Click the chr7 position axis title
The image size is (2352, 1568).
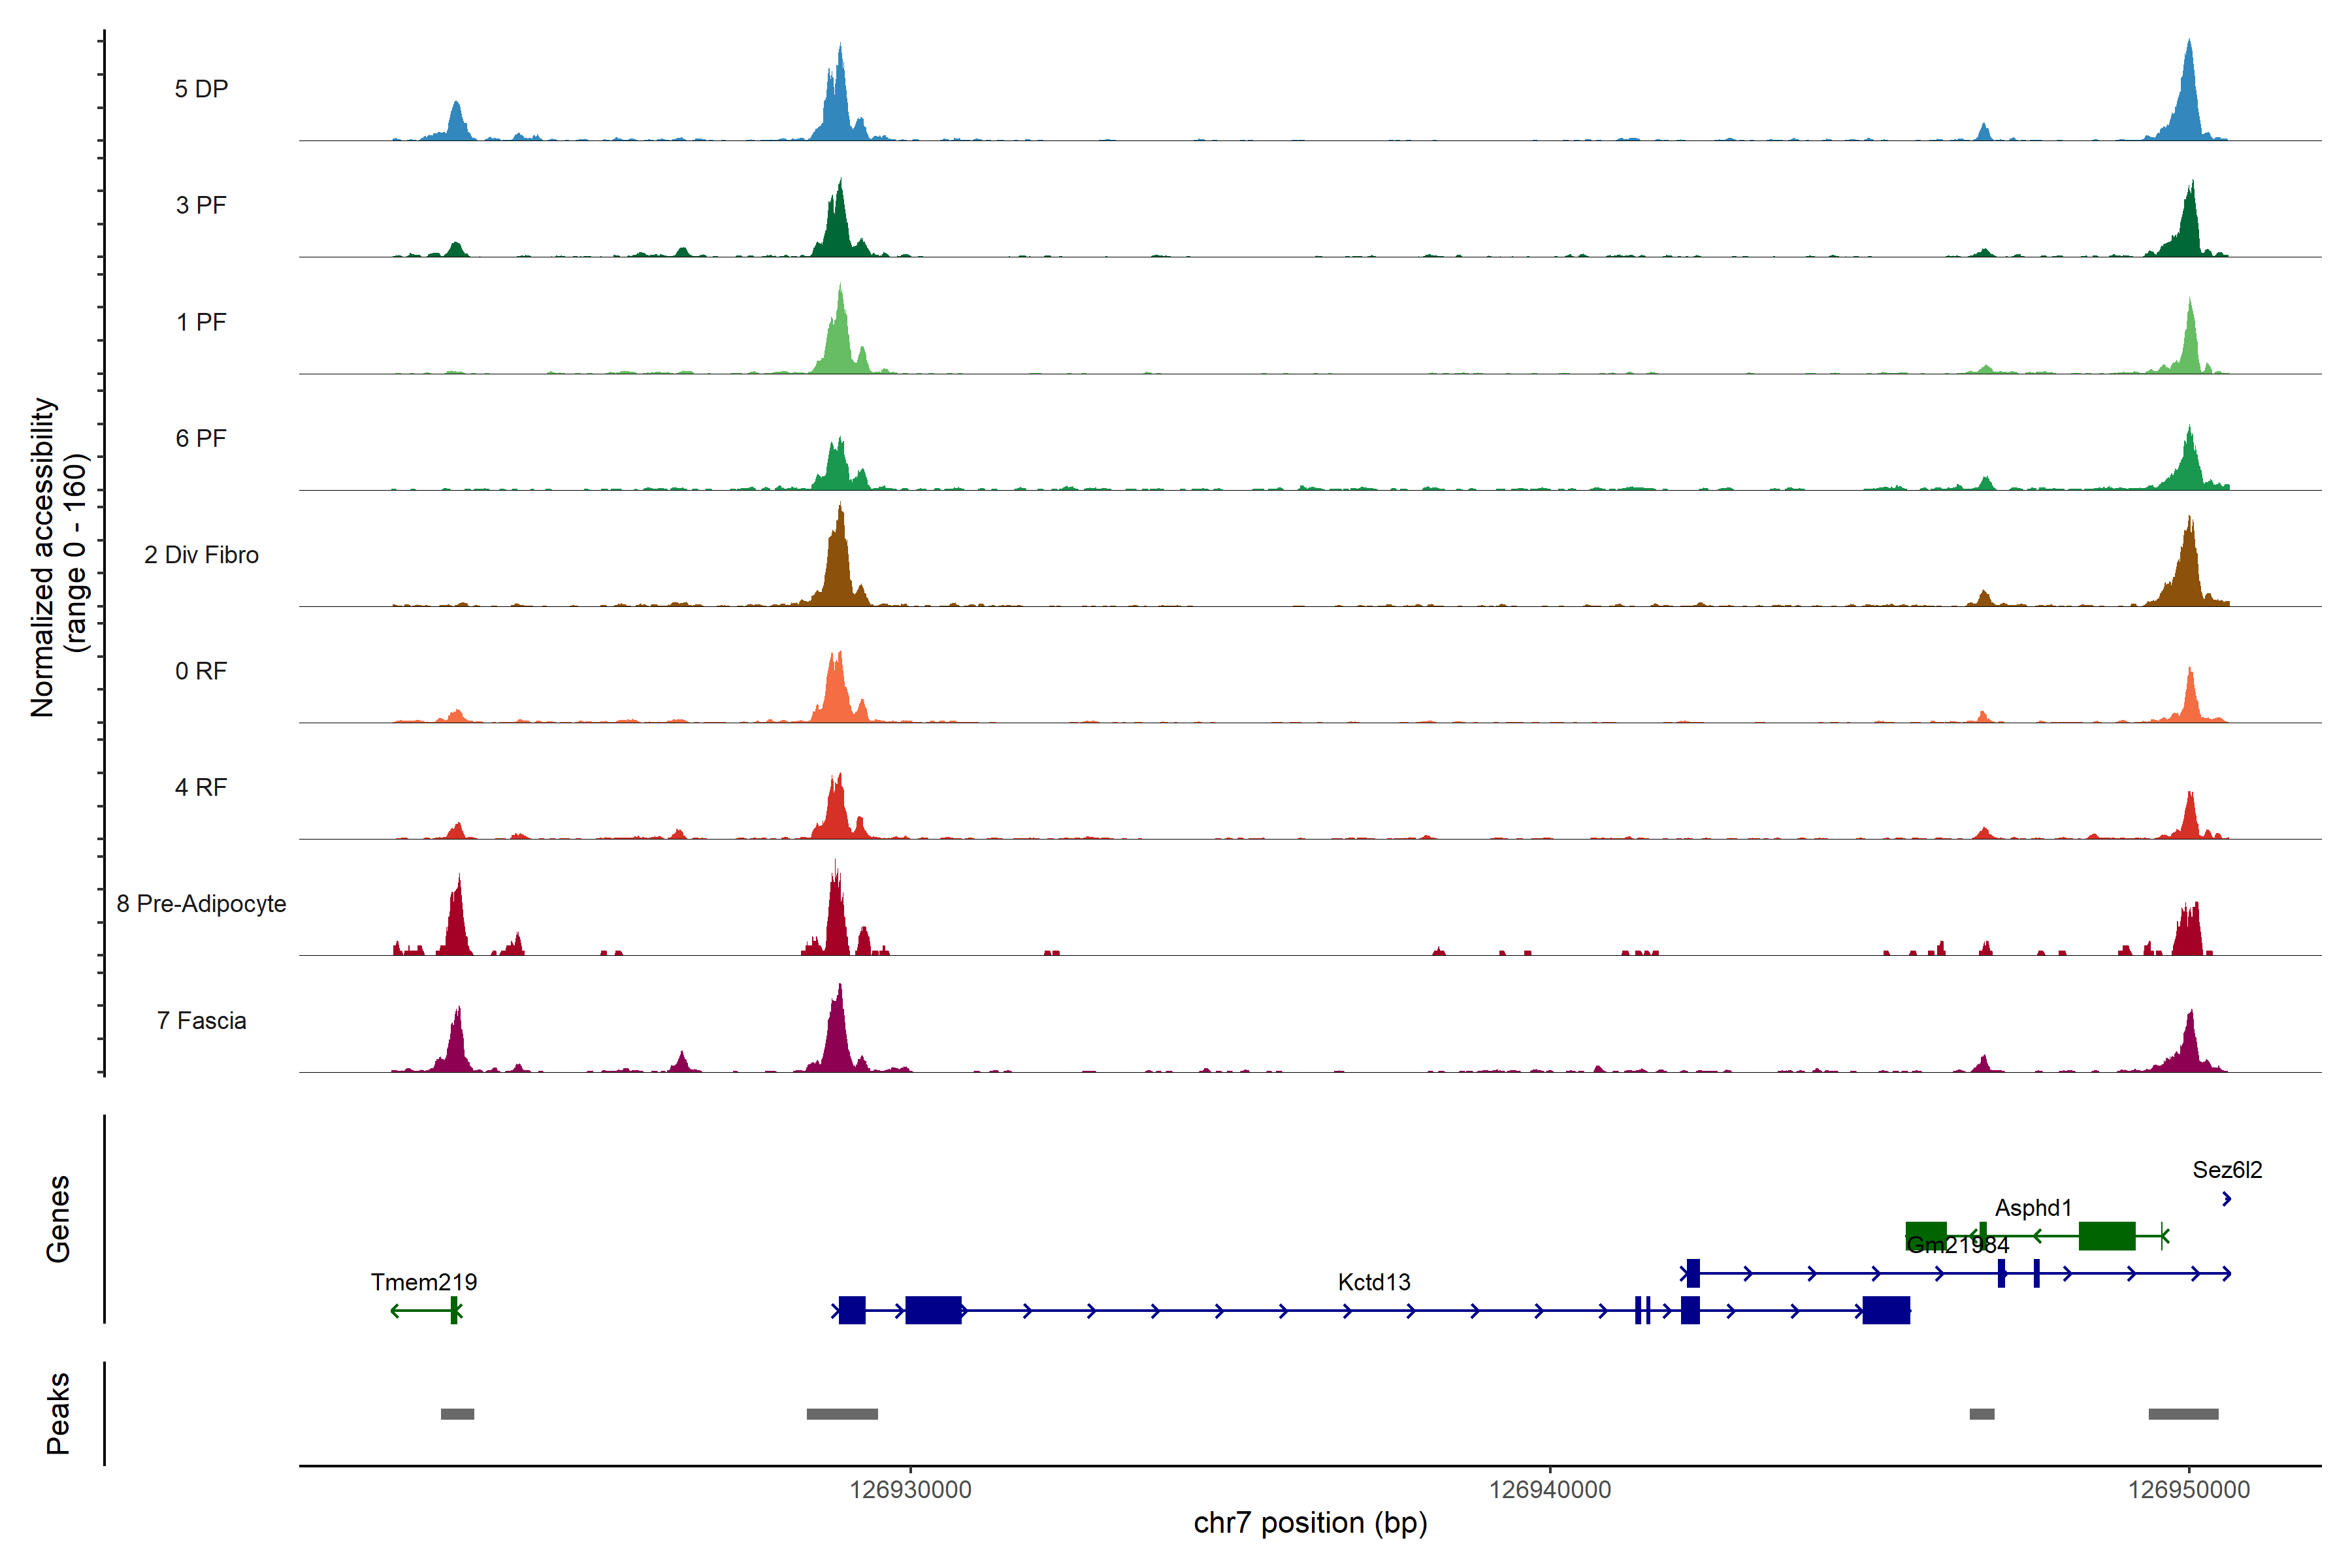pos(1310,1523)
